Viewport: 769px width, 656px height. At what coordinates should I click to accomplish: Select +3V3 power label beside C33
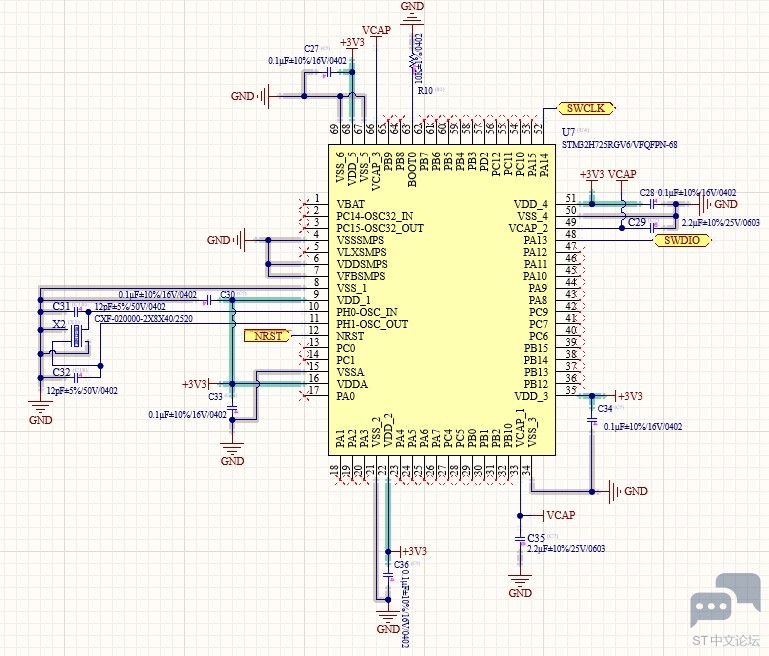point(194,384)
